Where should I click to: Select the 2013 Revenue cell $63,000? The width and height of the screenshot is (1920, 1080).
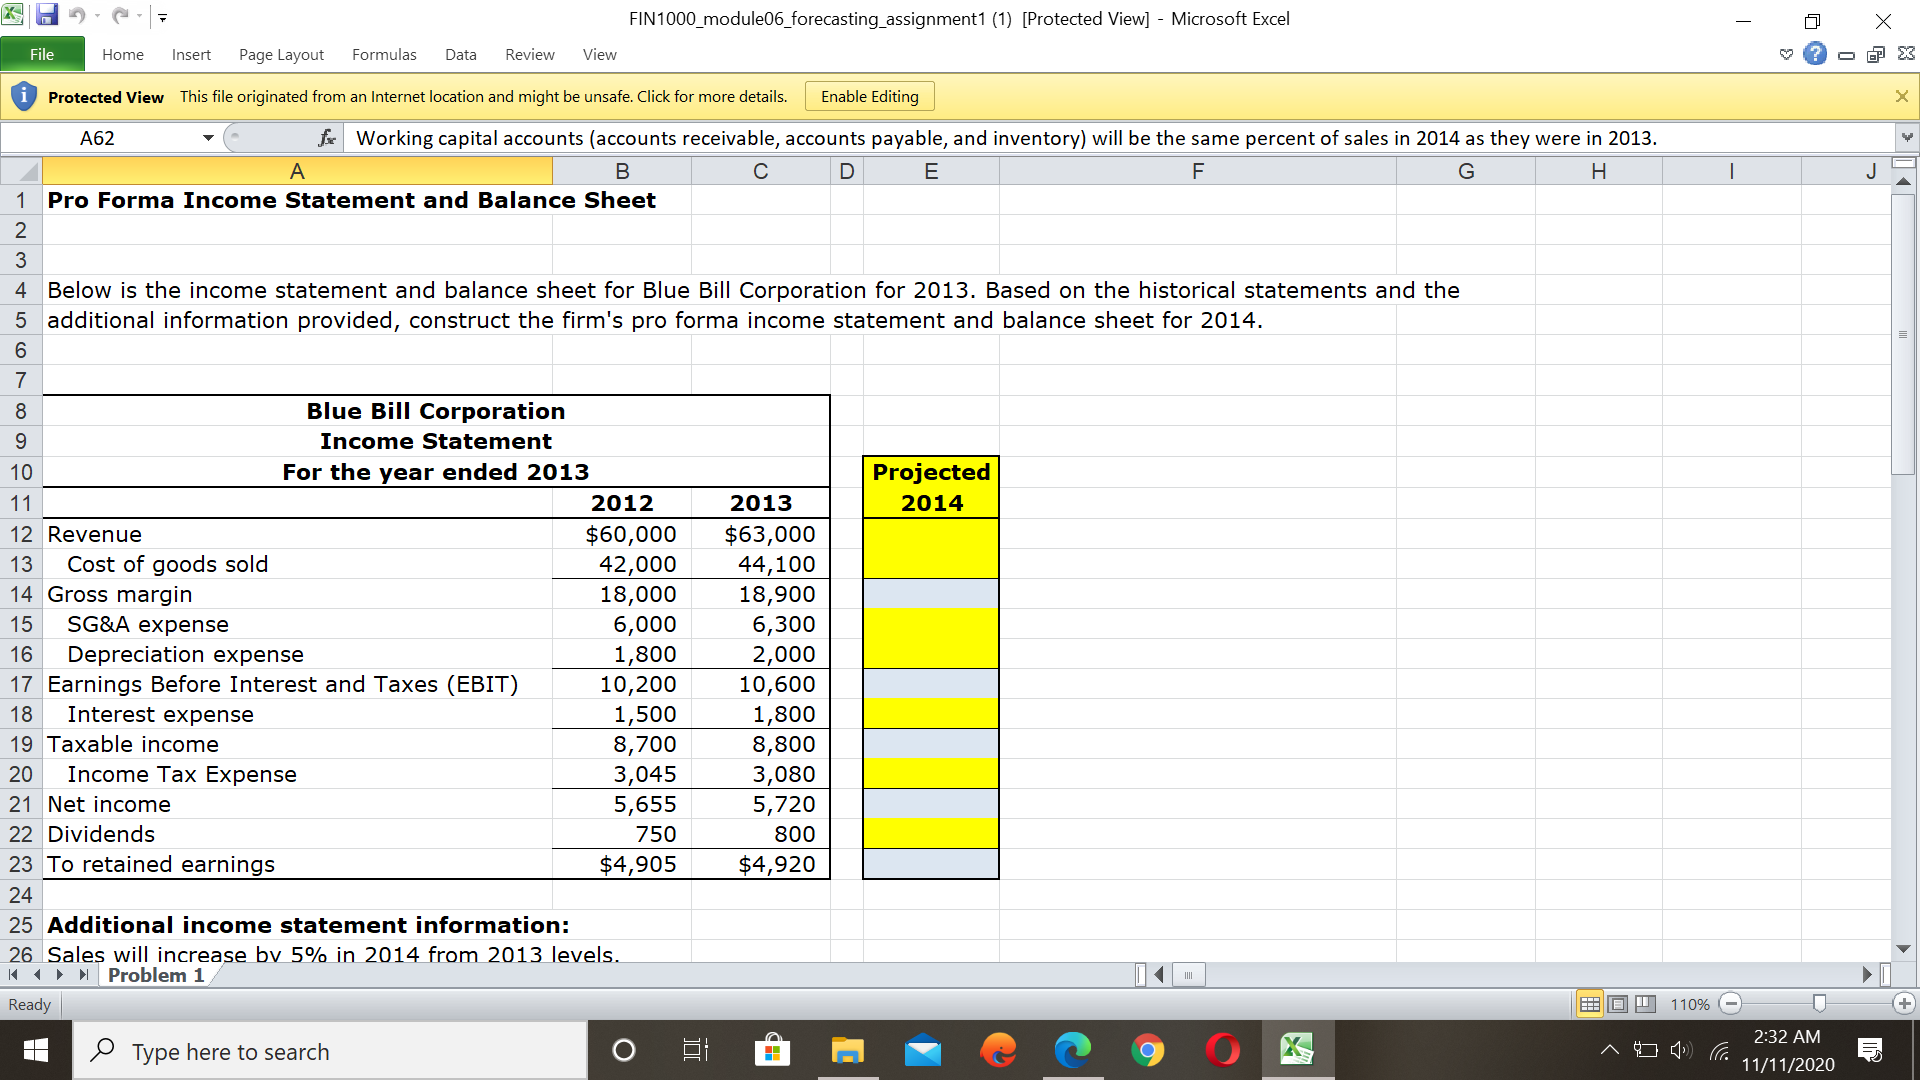(x=760, y=534)
